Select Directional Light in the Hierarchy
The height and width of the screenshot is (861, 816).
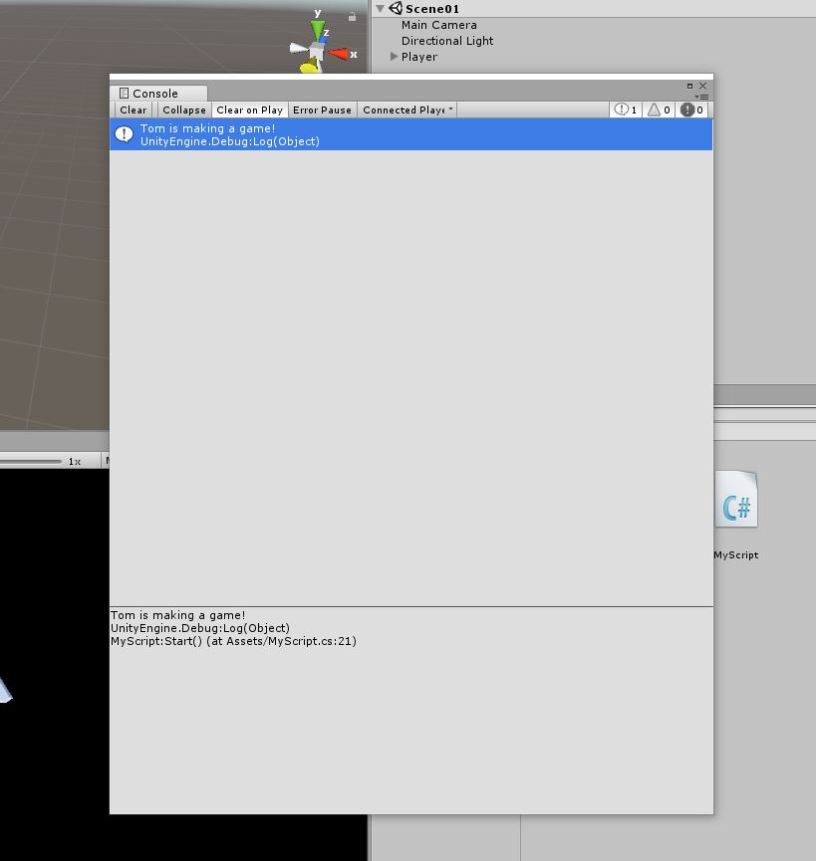click(x=447, y=41)
